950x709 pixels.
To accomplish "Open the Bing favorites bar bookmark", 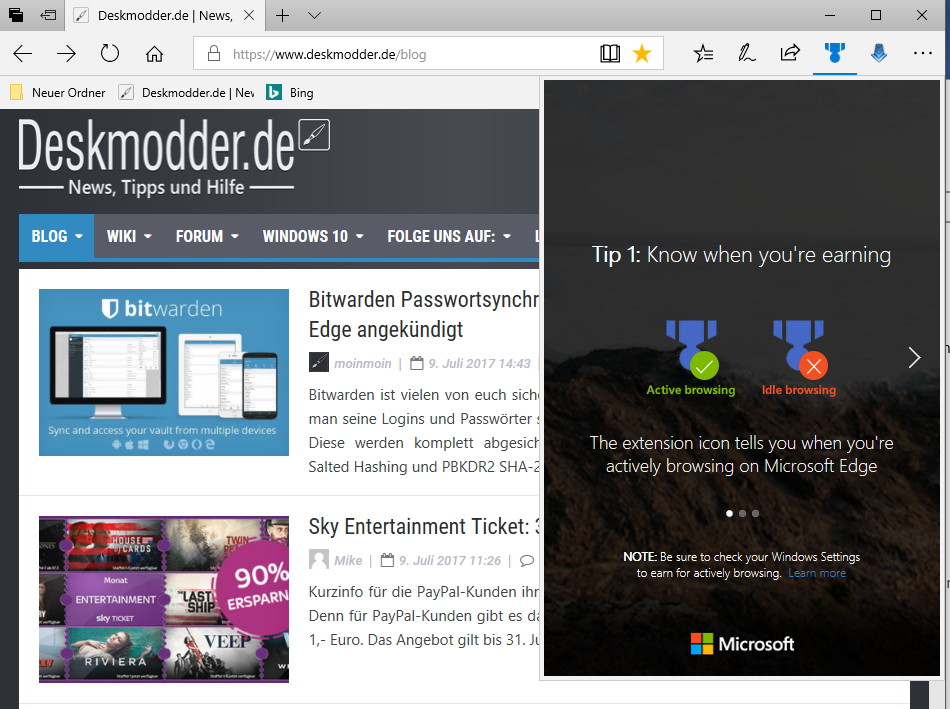I will click(x=290, y=93).
